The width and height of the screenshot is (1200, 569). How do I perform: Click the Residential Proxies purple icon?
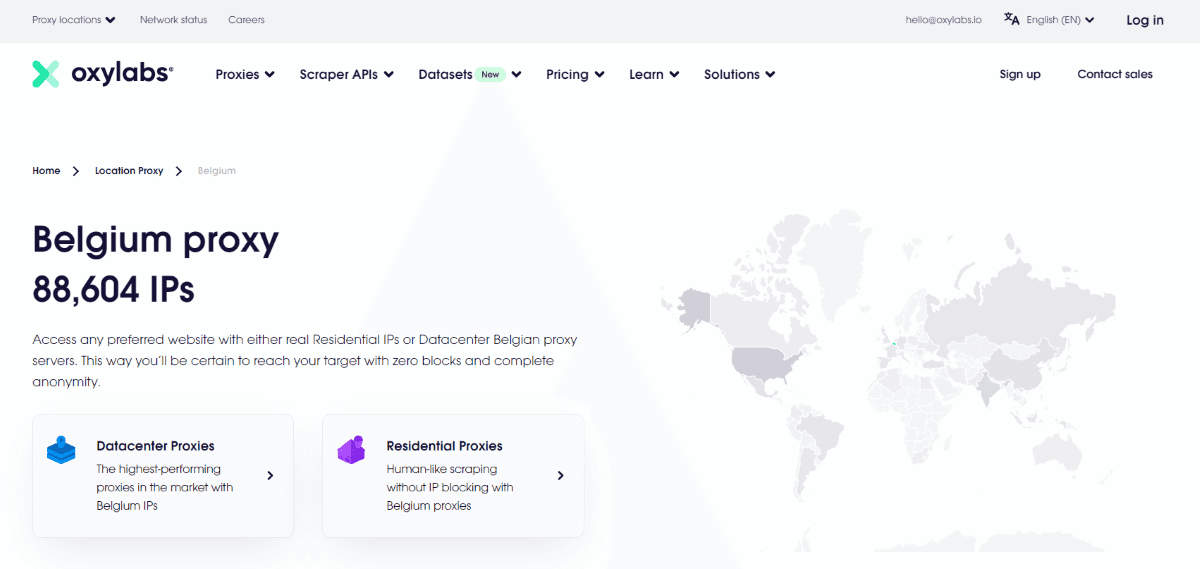tap(352, 449)
